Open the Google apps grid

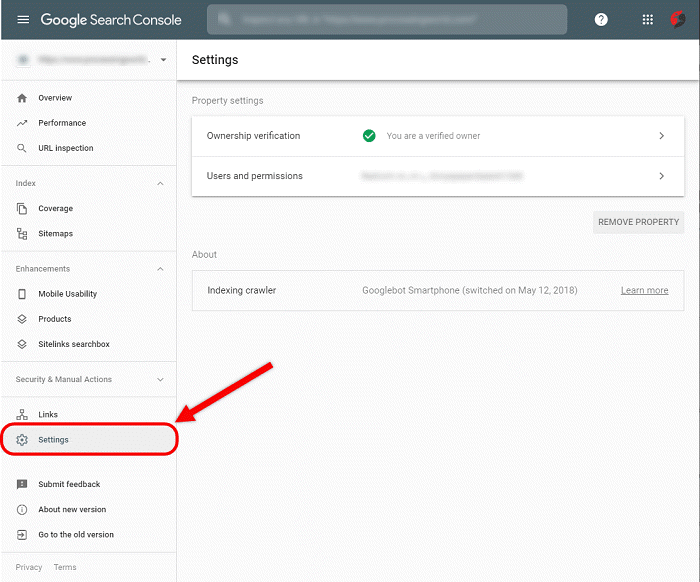647,20
